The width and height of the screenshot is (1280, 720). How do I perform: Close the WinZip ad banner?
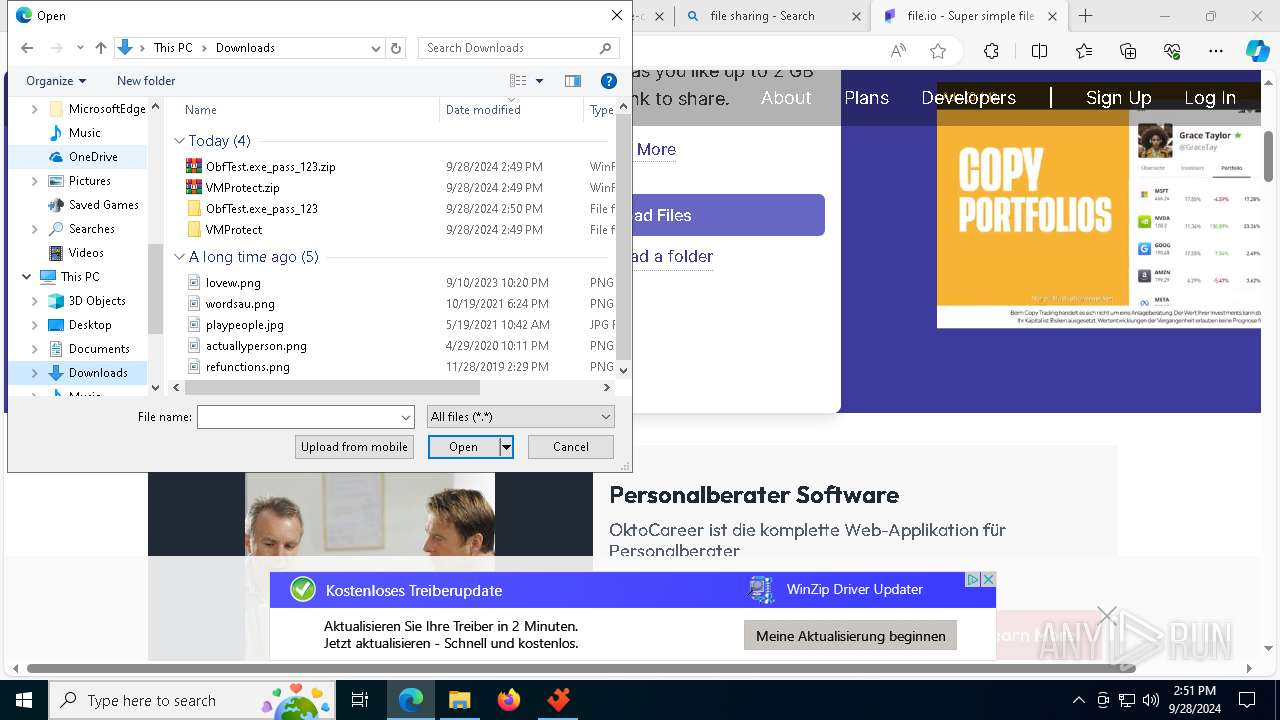tap(988, 580)
